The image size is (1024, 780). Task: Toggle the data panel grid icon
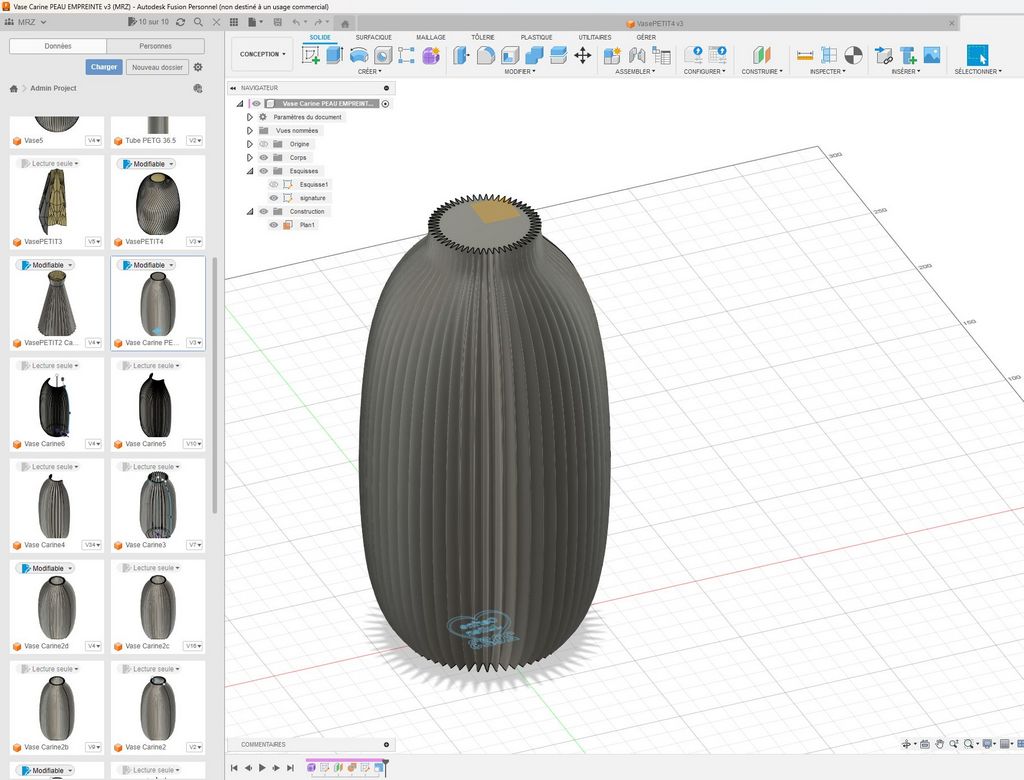[234, 22]
